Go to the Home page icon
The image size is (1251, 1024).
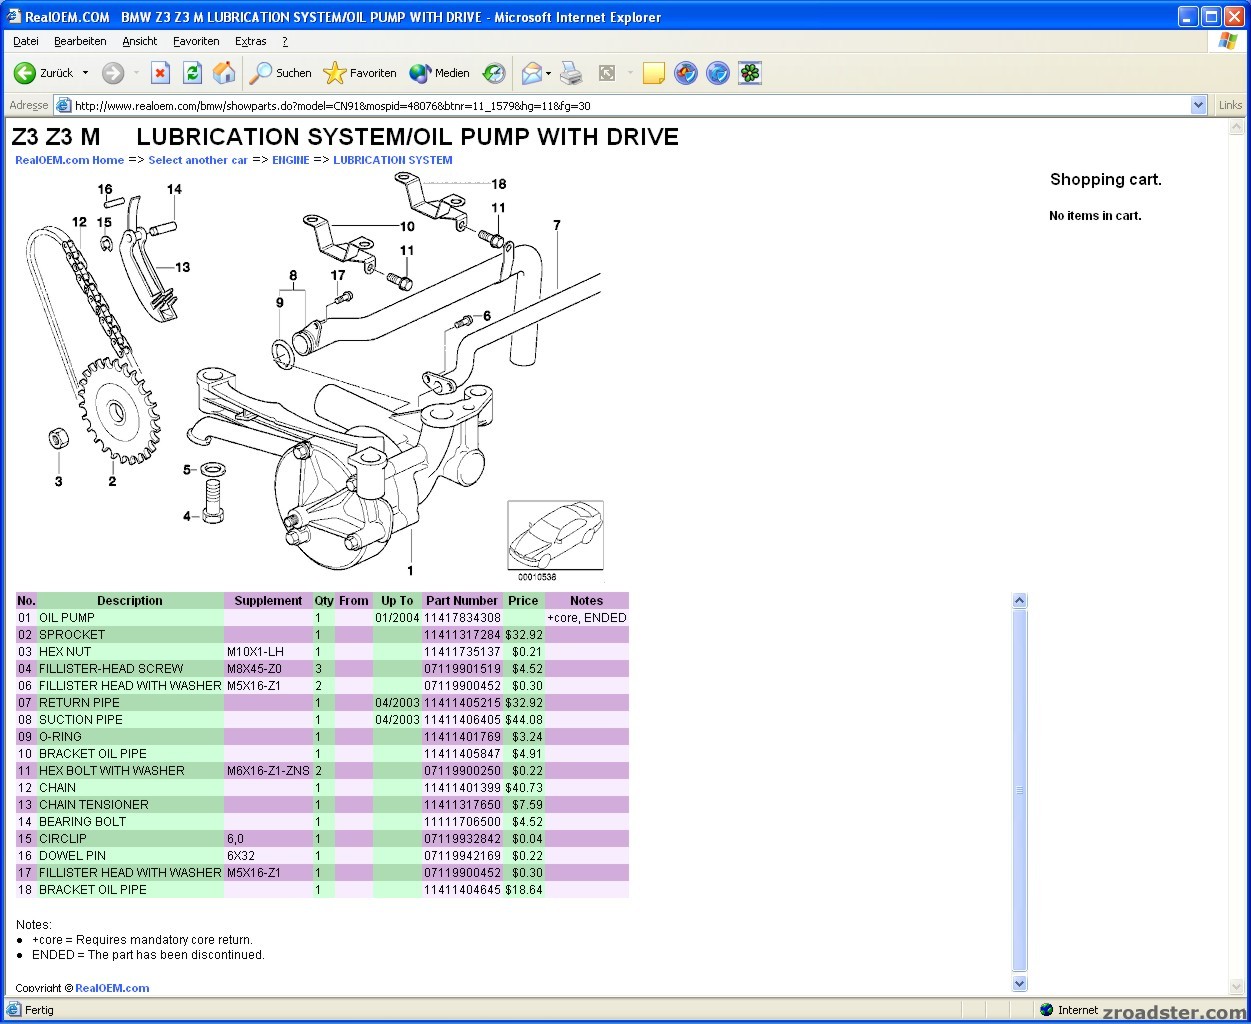[224, 73]
